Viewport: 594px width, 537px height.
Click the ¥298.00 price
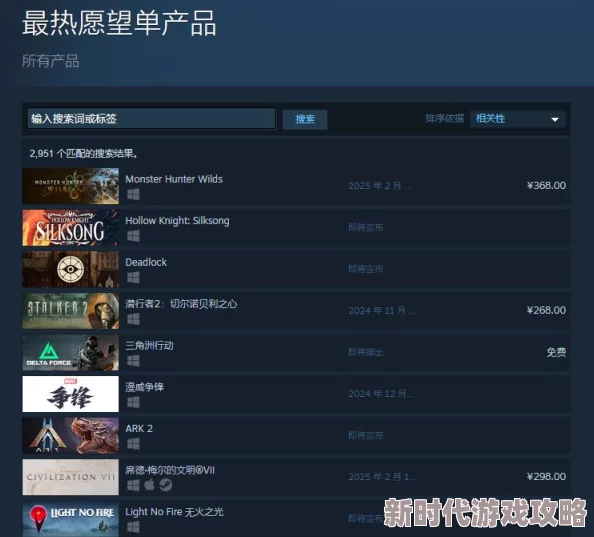(546, 477)
